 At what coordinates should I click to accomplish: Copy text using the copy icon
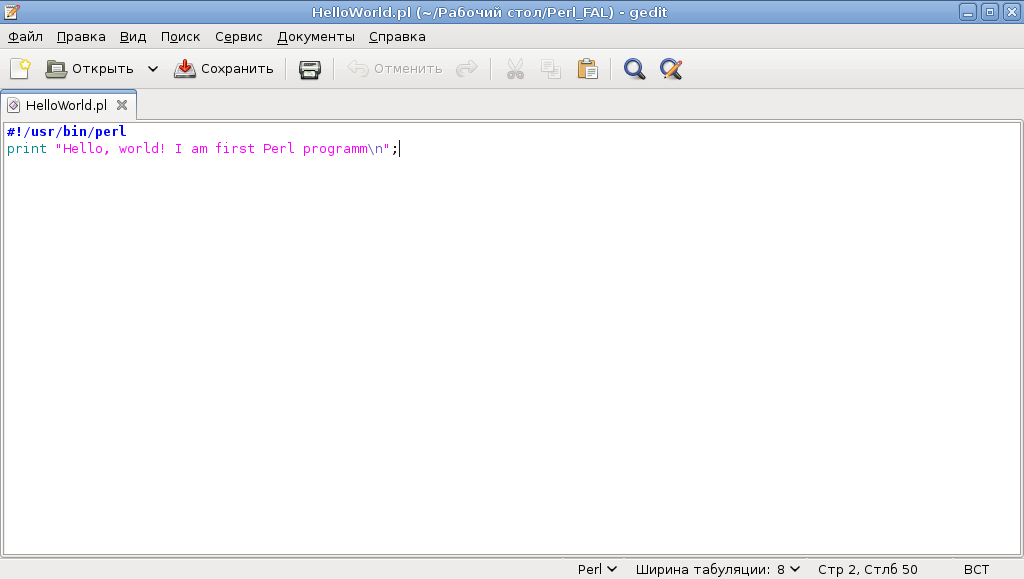(551, 68)
